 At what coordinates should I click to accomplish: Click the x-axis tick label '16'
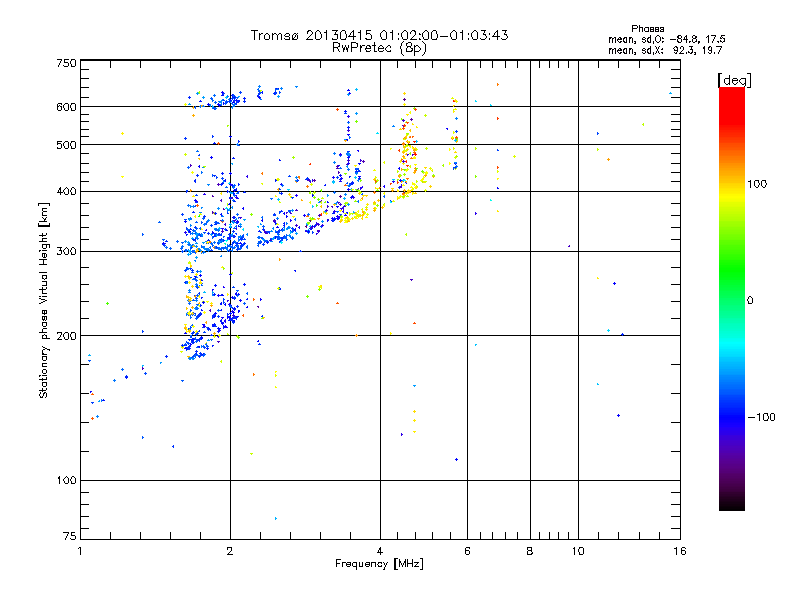point(680,551)
